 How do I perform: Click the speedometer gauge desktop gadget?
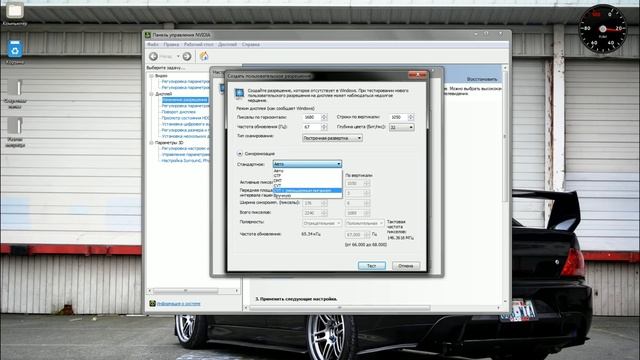(603, 29)
